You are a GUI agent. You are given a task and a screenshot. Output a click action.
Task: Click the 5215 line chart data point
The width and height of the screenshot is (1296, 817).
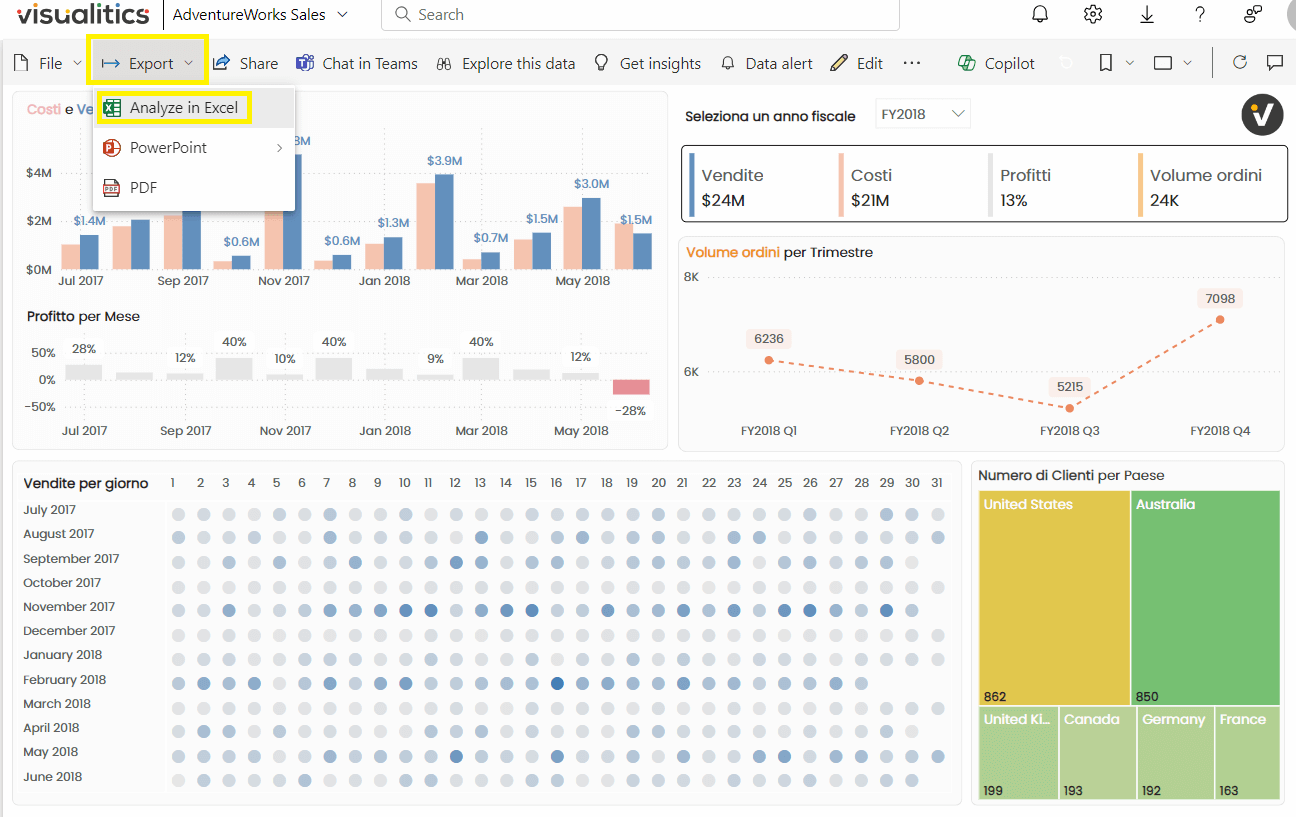pos(1070,408)
